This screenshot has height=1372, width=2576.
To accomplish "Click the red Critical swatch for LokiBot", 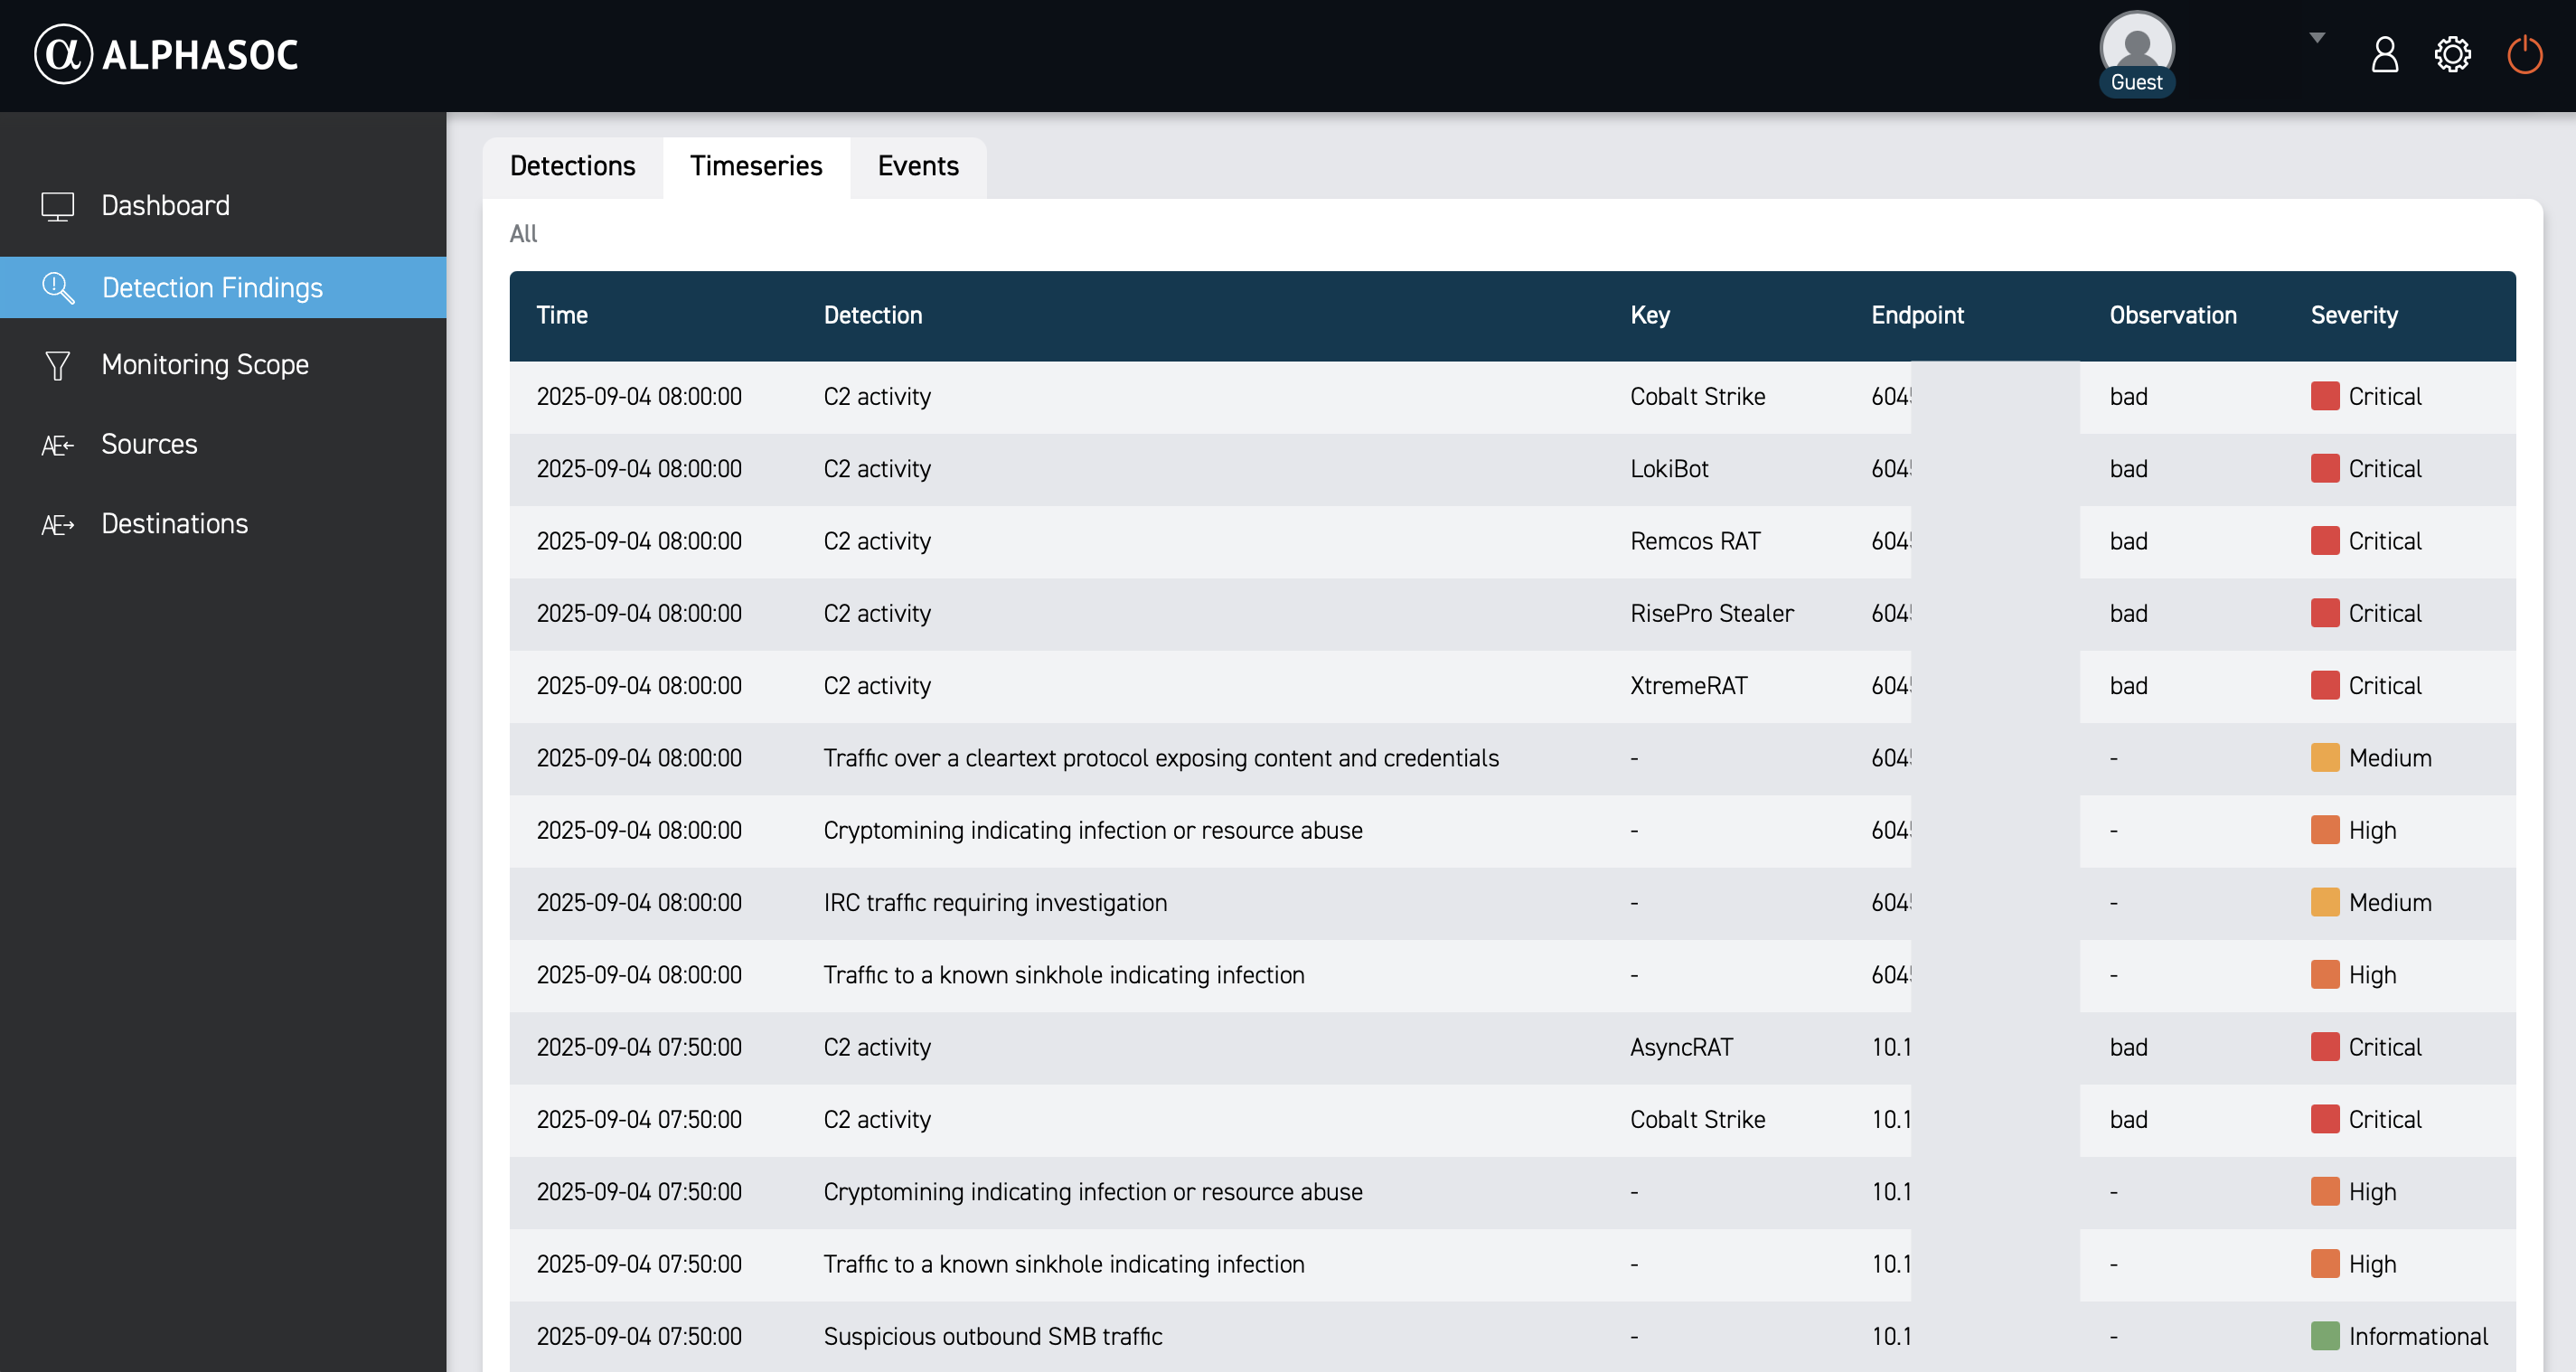I will [2324, 469].
